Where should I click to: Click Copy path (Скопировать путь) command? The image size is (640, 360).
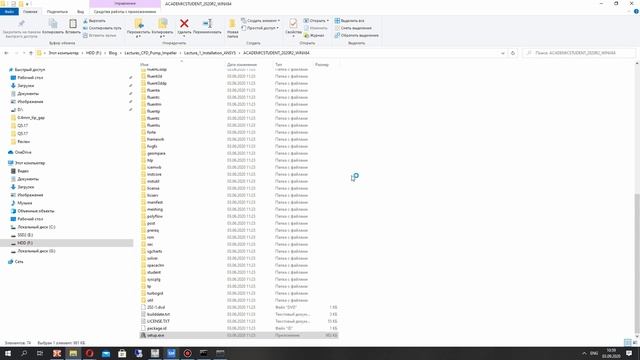click(102, 28)
